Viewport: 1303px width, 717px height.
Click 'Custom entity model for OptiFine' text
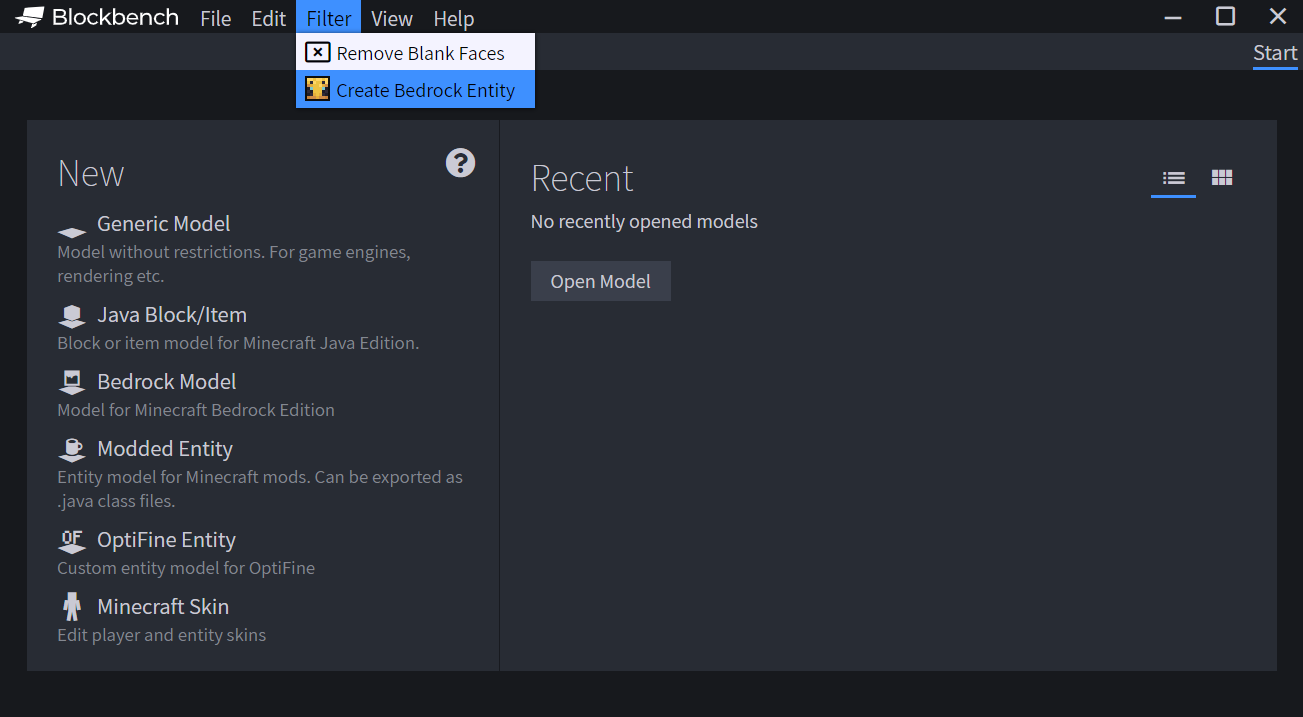pyautogui.click(x=186, y=568)
